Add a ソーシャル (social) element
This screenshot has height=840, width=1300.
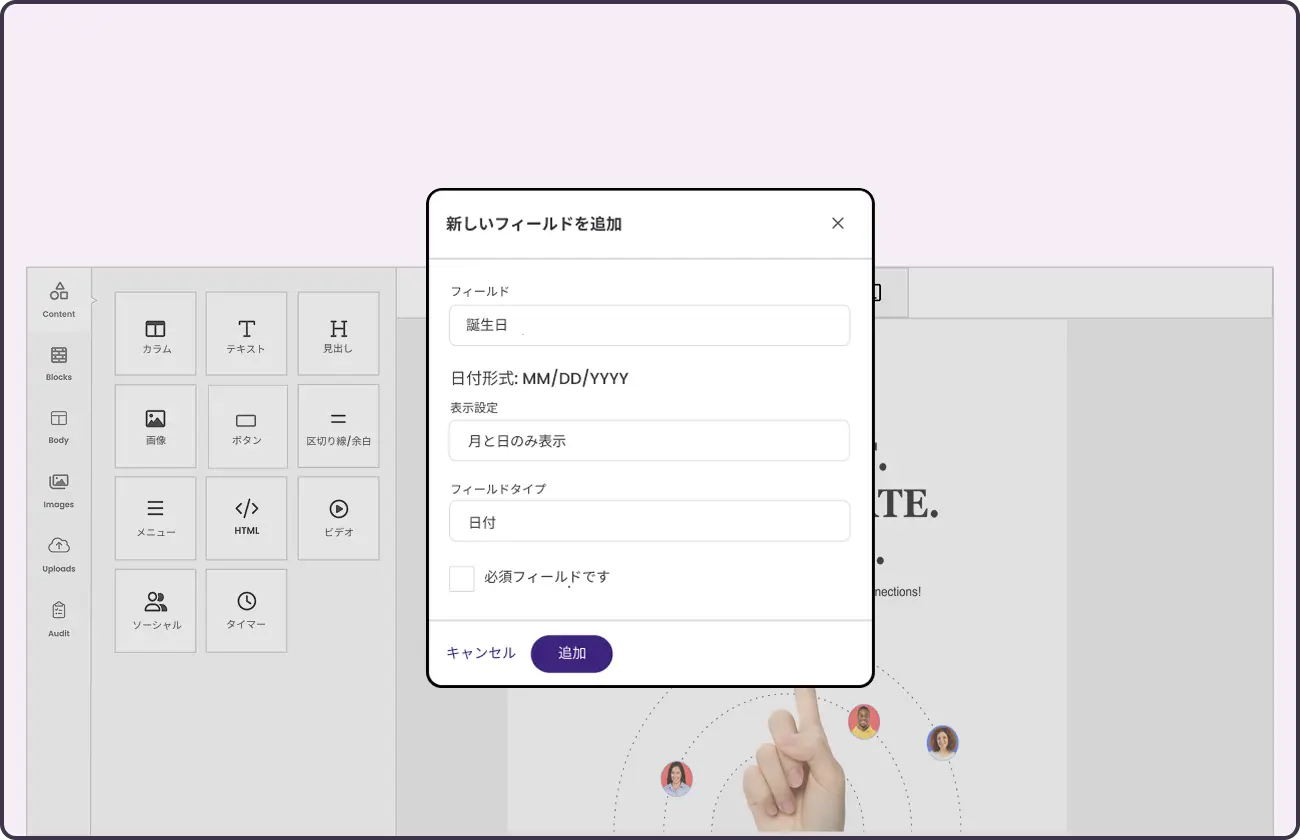[155, 610]
